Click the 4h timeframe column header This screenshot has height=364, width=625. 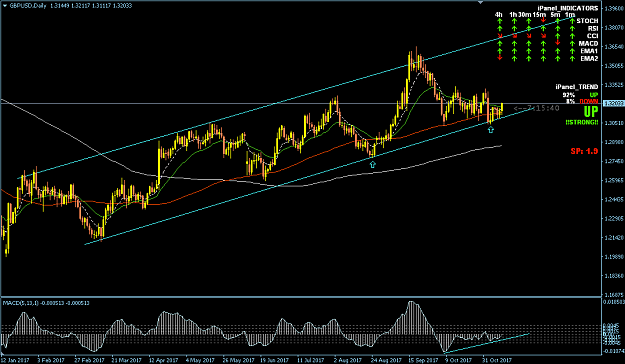tap(499, 15)
